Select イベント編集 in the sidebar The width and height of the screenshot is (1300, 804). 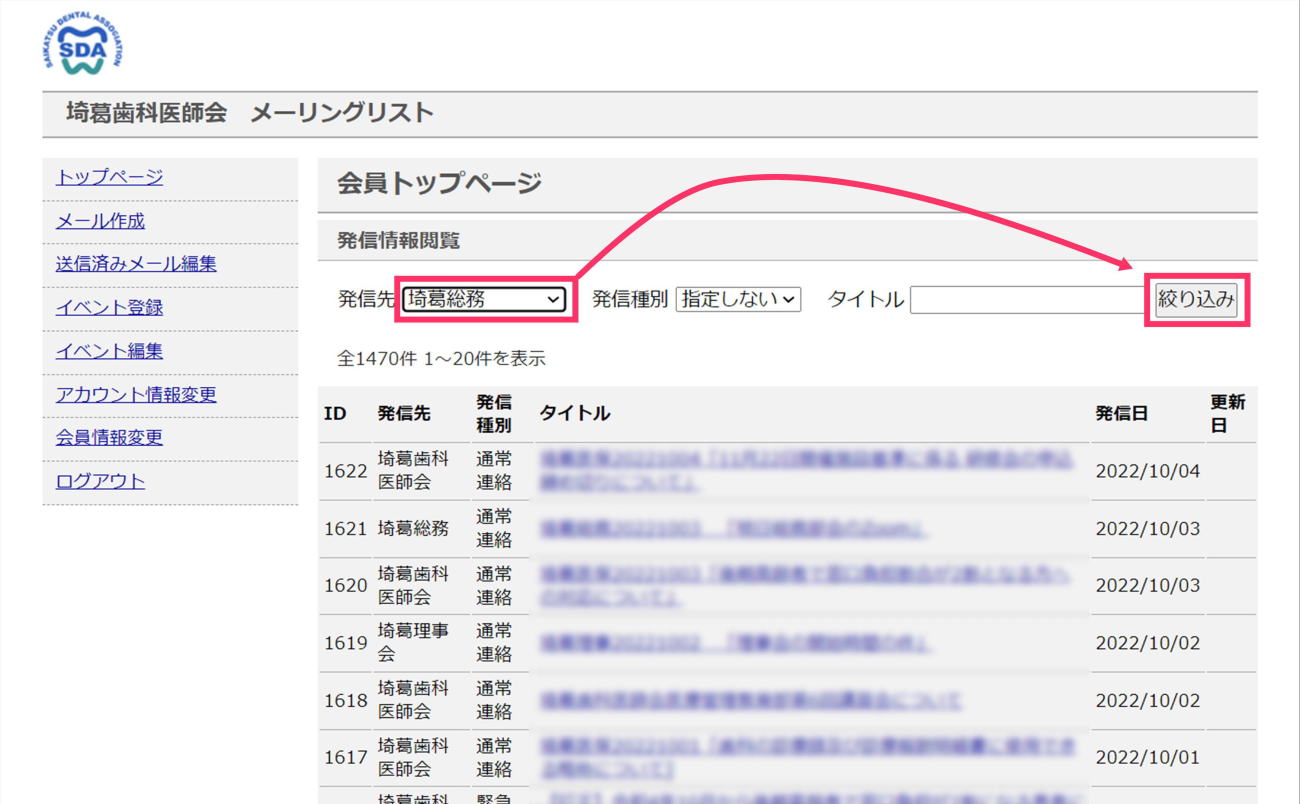point(109,351)
